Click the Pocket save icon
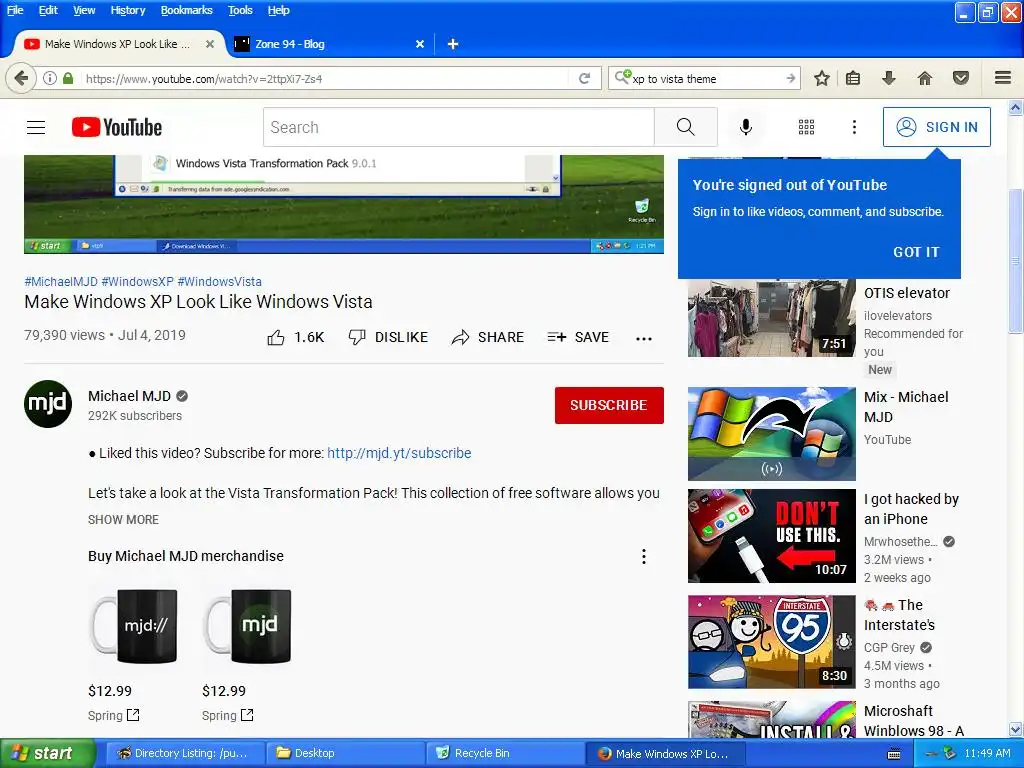 [x=961, y=78]
